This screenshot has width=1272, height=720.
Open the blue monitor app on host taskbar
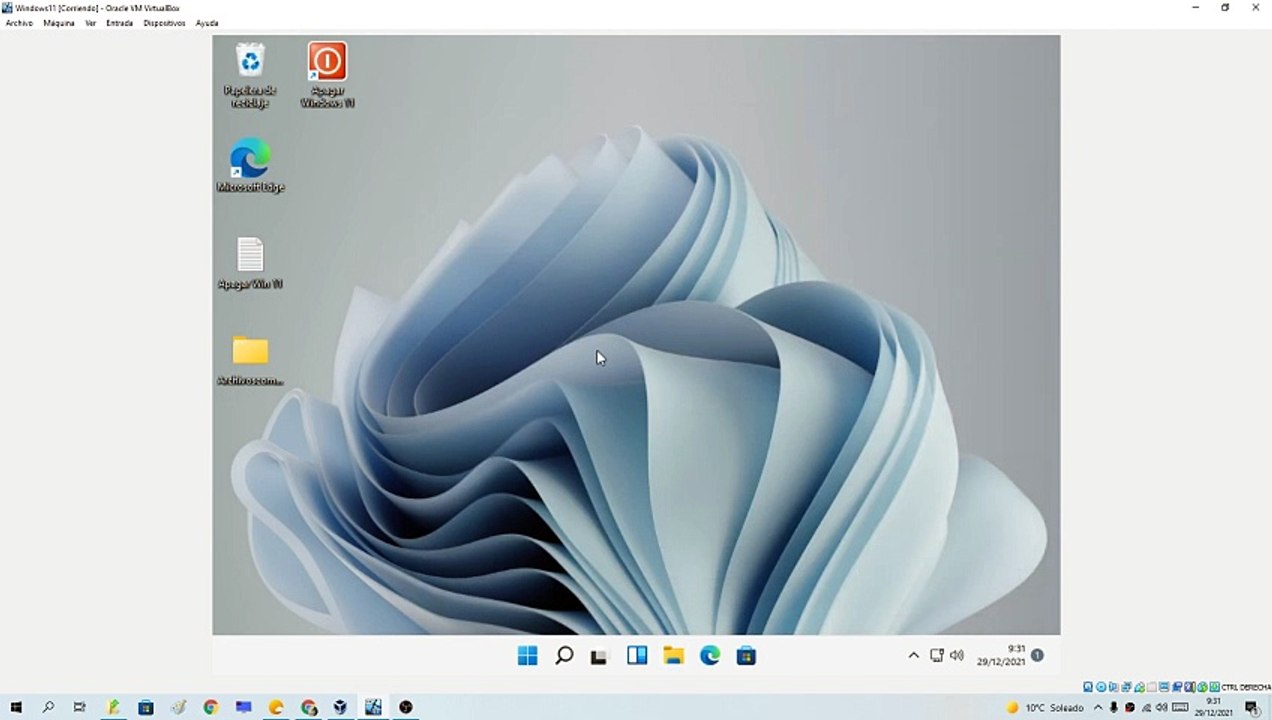243,707
